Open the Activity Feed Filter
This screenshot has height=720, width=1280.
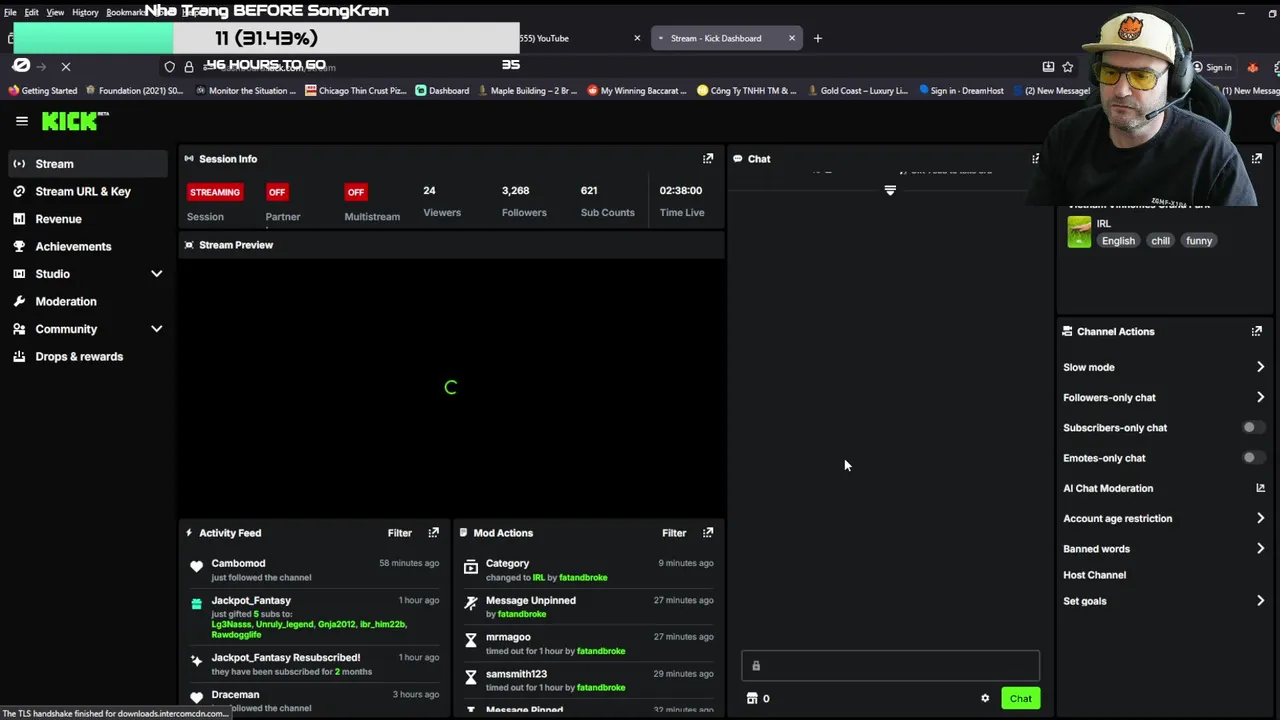(x=400, y=533)
